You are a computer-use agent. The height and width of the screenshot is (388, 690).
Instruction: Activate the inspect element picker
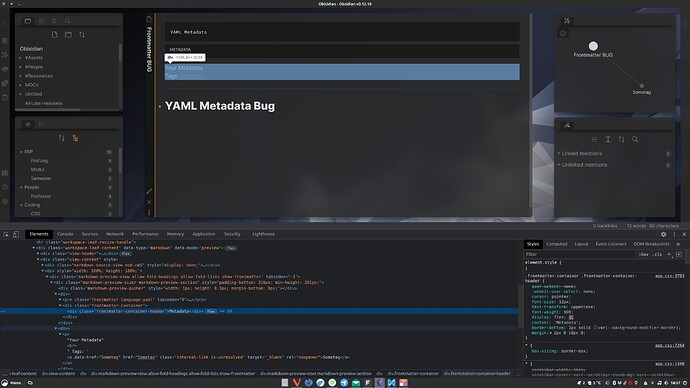6,234
